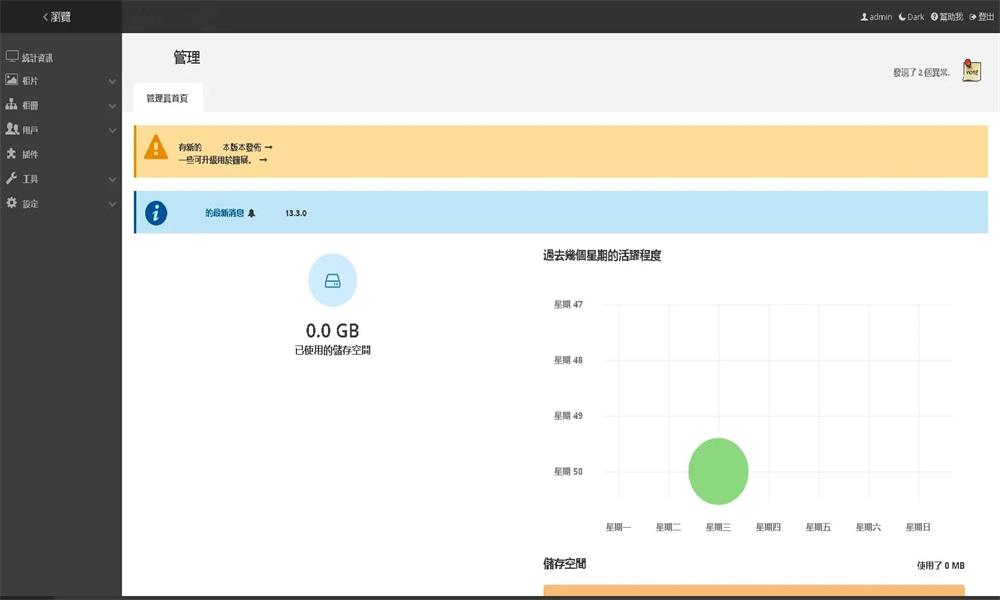Open Plugins puzzle piece icon
This screenshot has height=600, width=1000.
[11, 153]
